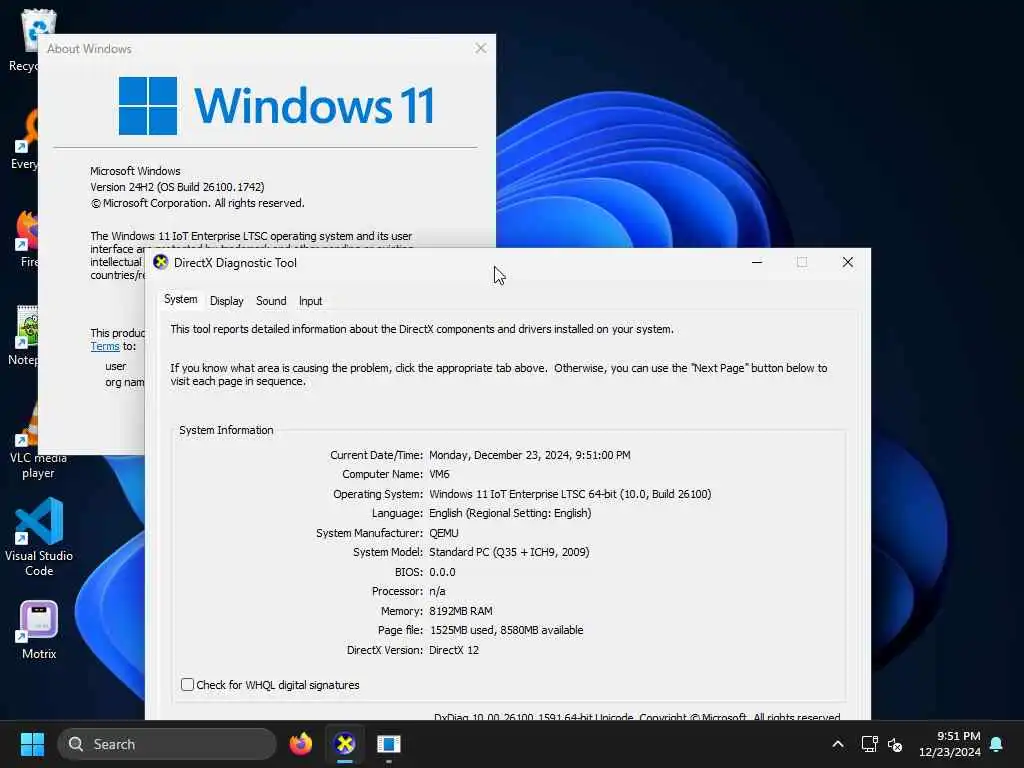Enable Check for WHQL digital signatures
Screen dimensions: 1024x768
[187, 684]
